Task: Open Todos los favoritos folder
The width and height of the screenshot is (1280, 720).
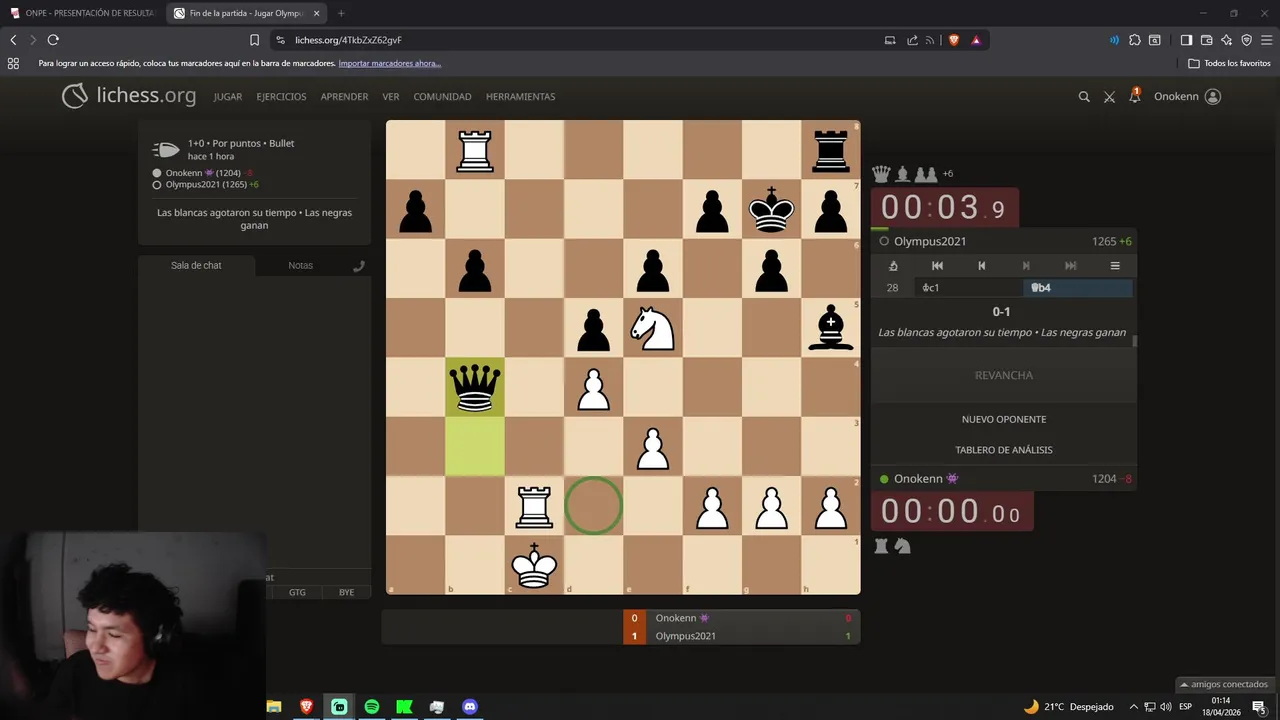Action: click(x=1229, y=63)
